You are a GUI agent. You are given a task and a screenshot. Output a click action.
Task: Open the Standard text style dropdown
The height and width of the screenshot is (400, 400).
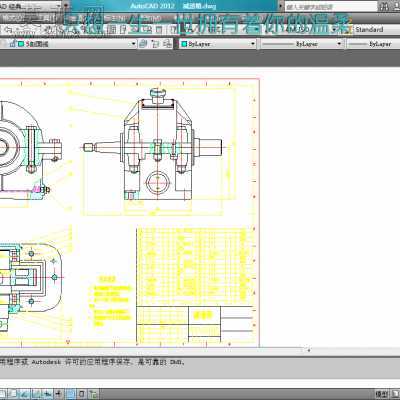click(x=376, y=29)
